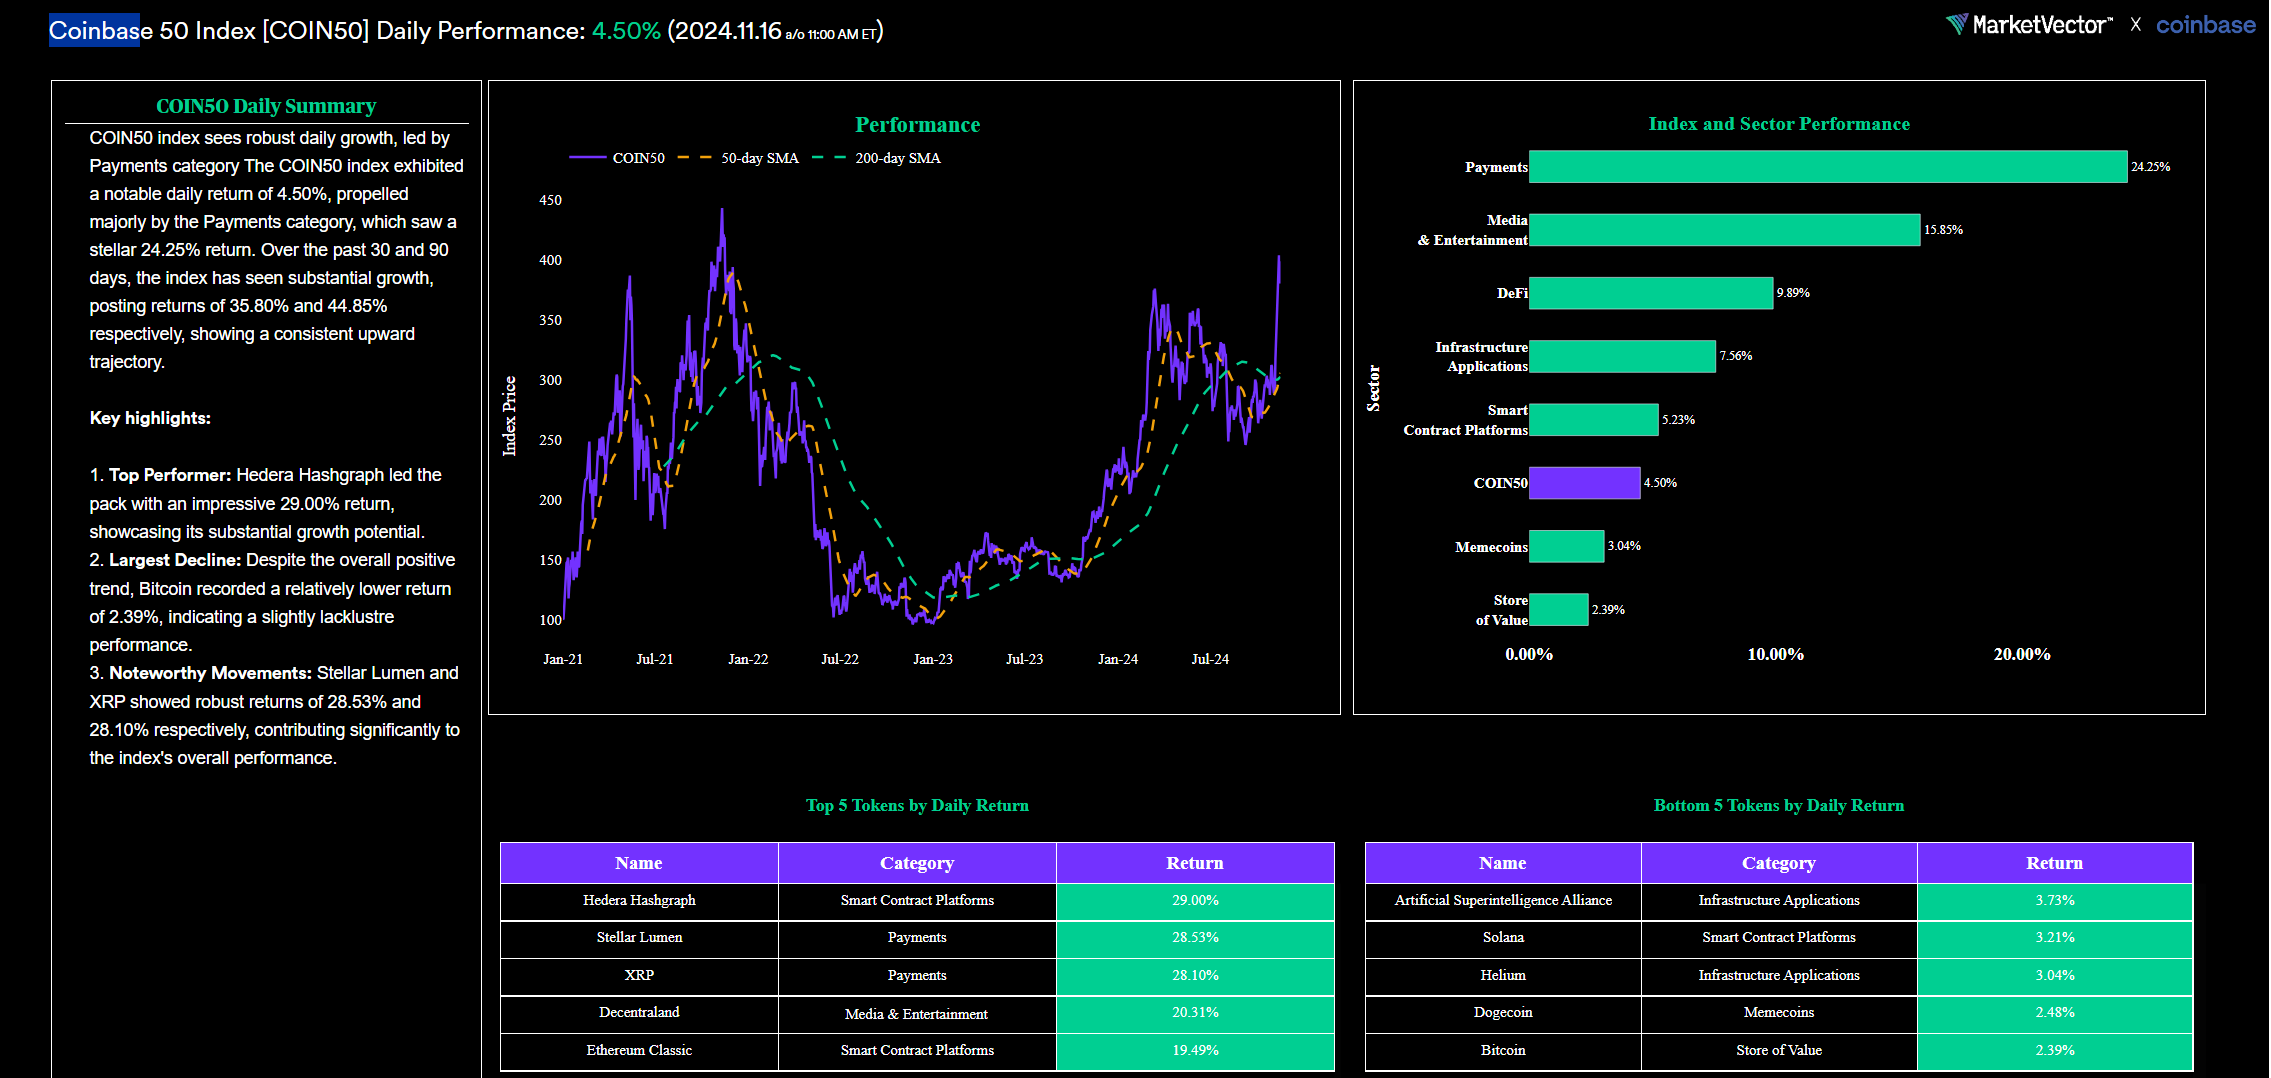Viewport: 2271px width, 1078px height.
Task: Click the 3.73% return cell
Action: 2055,901
